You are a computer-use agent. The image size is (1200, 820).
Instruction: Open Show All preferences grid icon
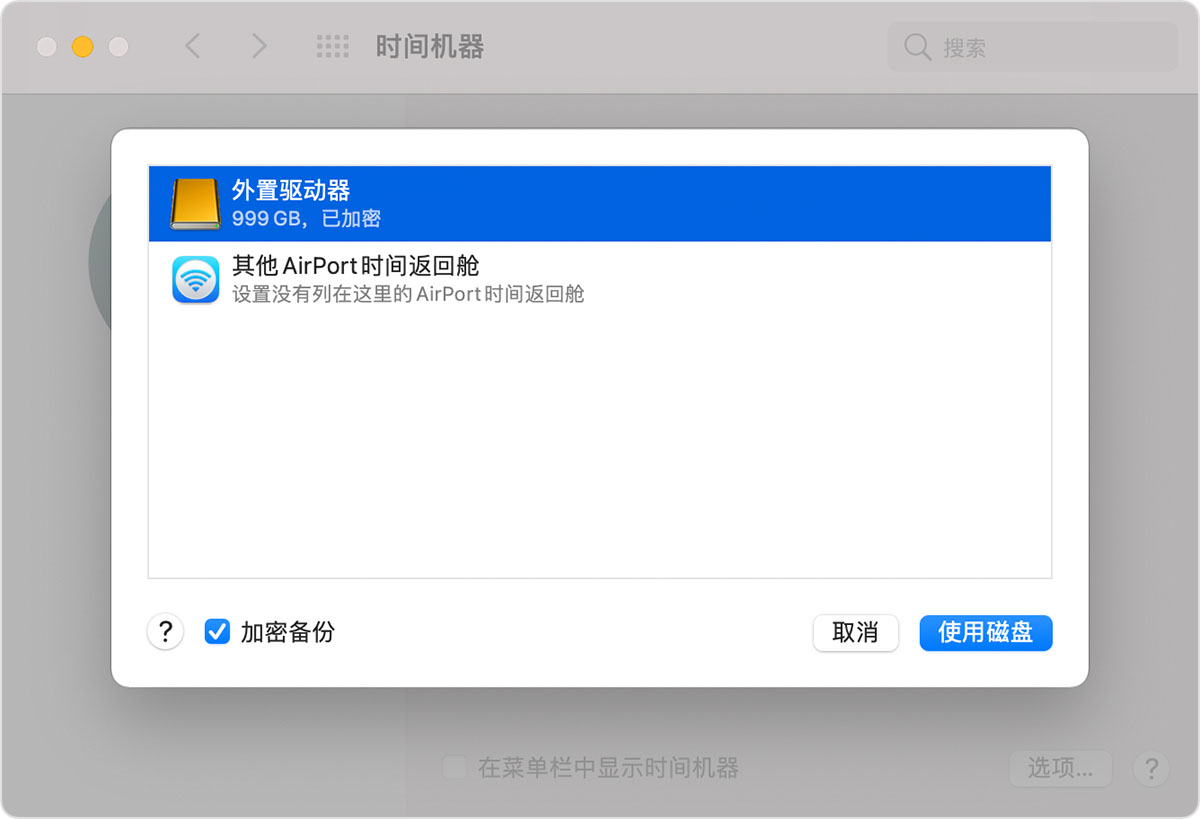(x=332, y=46)
